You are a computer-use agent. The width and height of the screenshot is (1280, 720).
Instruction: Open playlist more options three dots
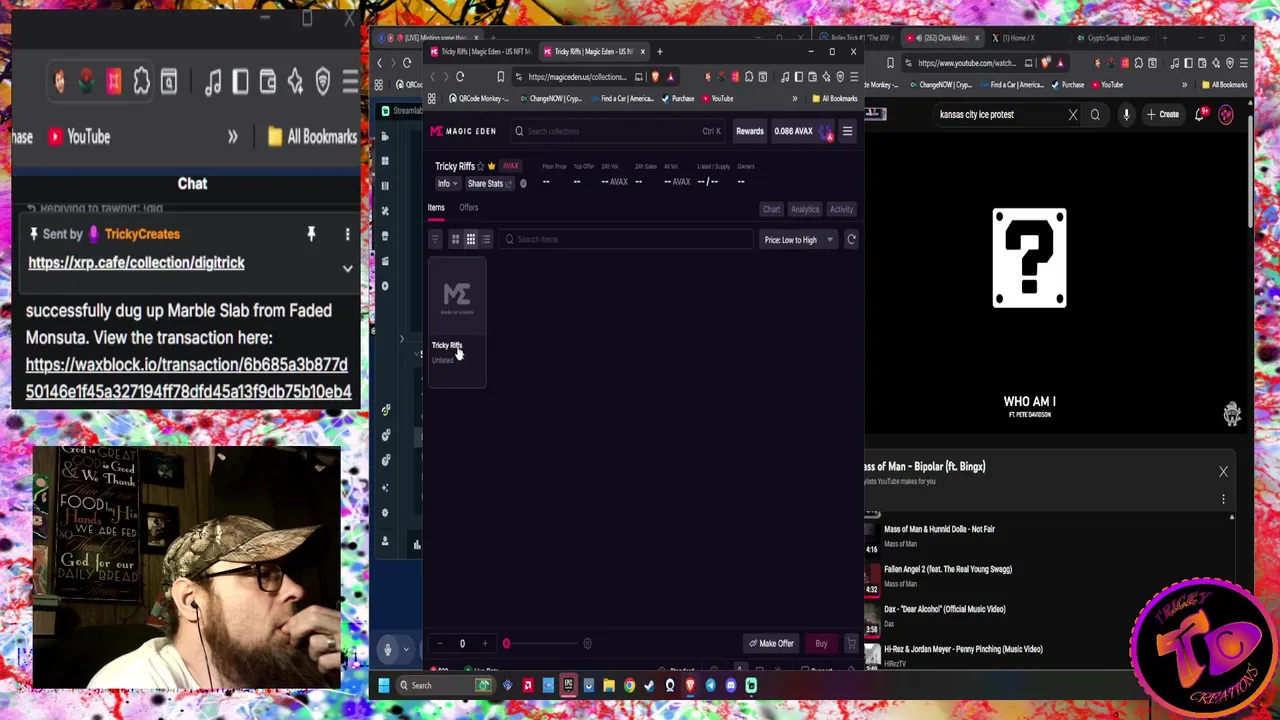1223,499
